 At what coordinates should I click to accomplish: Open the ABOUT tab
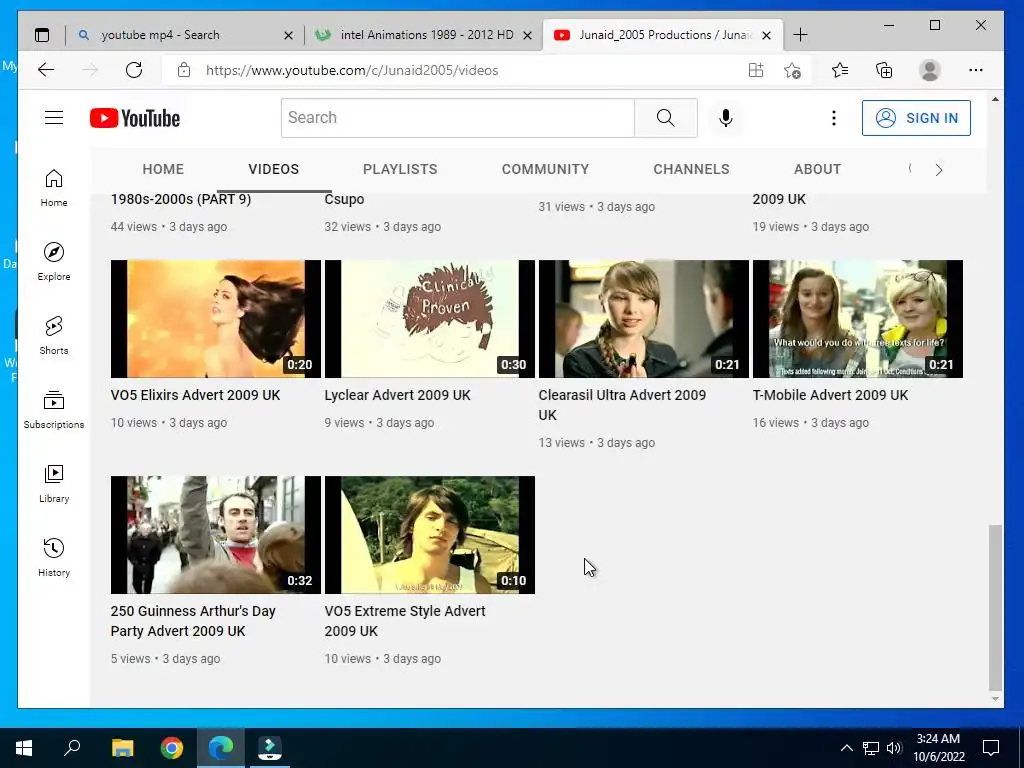click(818, 169)
